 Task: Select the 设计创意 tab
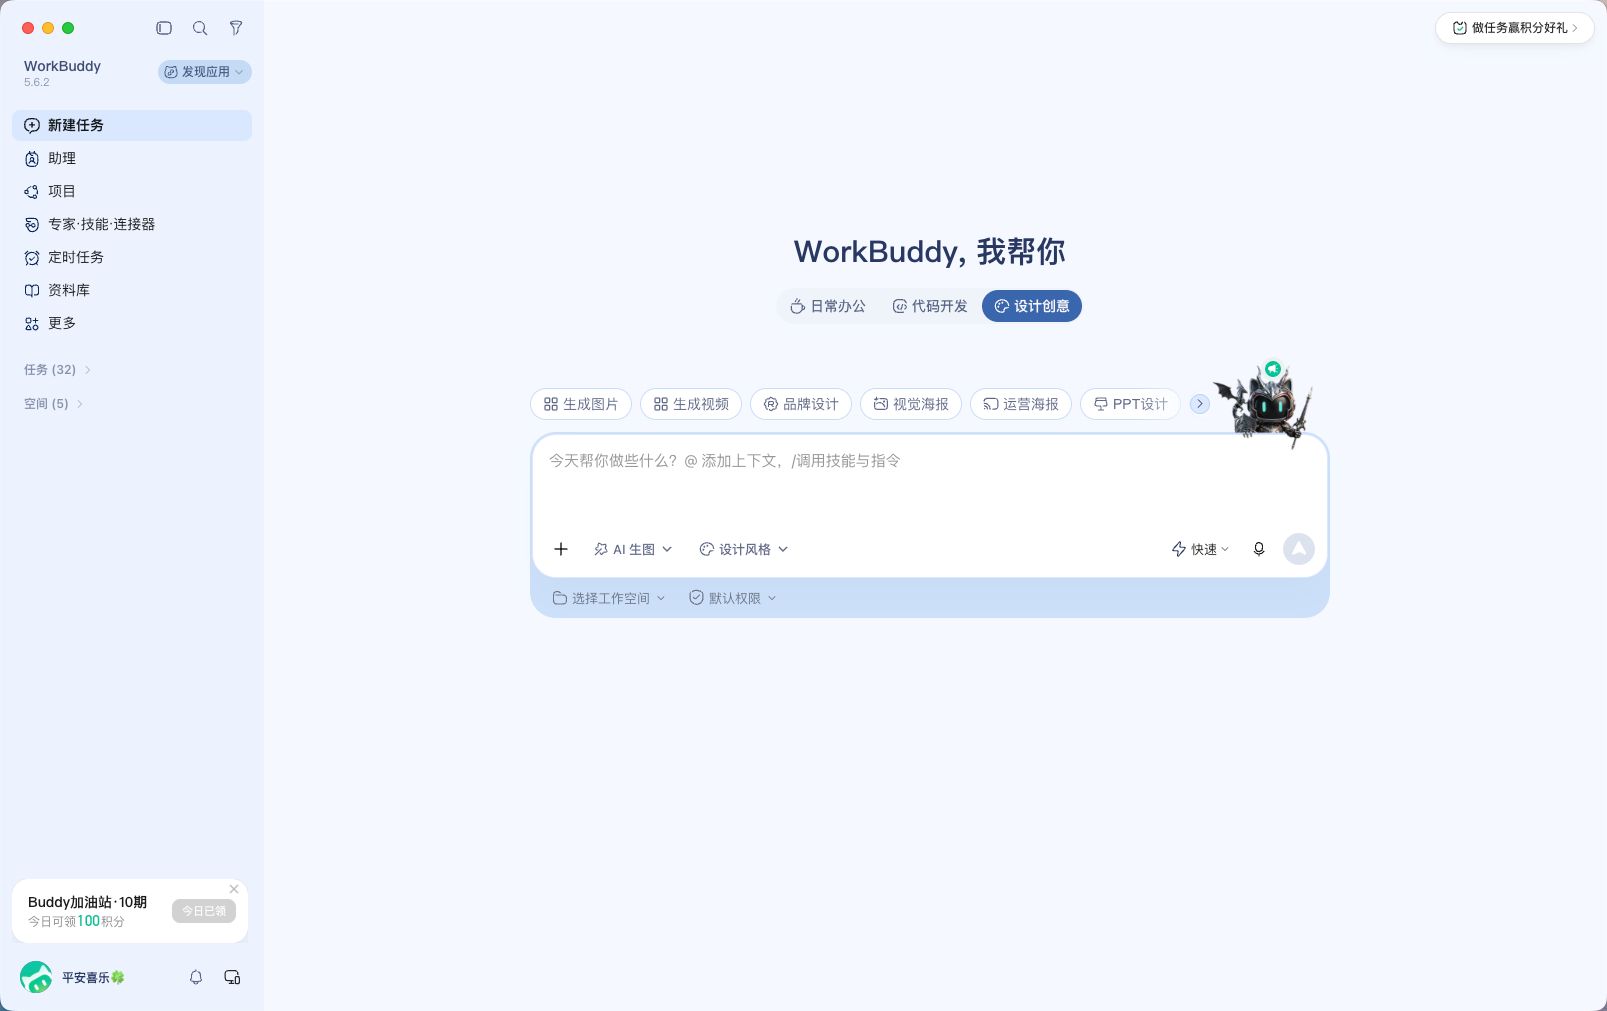(1032, 306)
